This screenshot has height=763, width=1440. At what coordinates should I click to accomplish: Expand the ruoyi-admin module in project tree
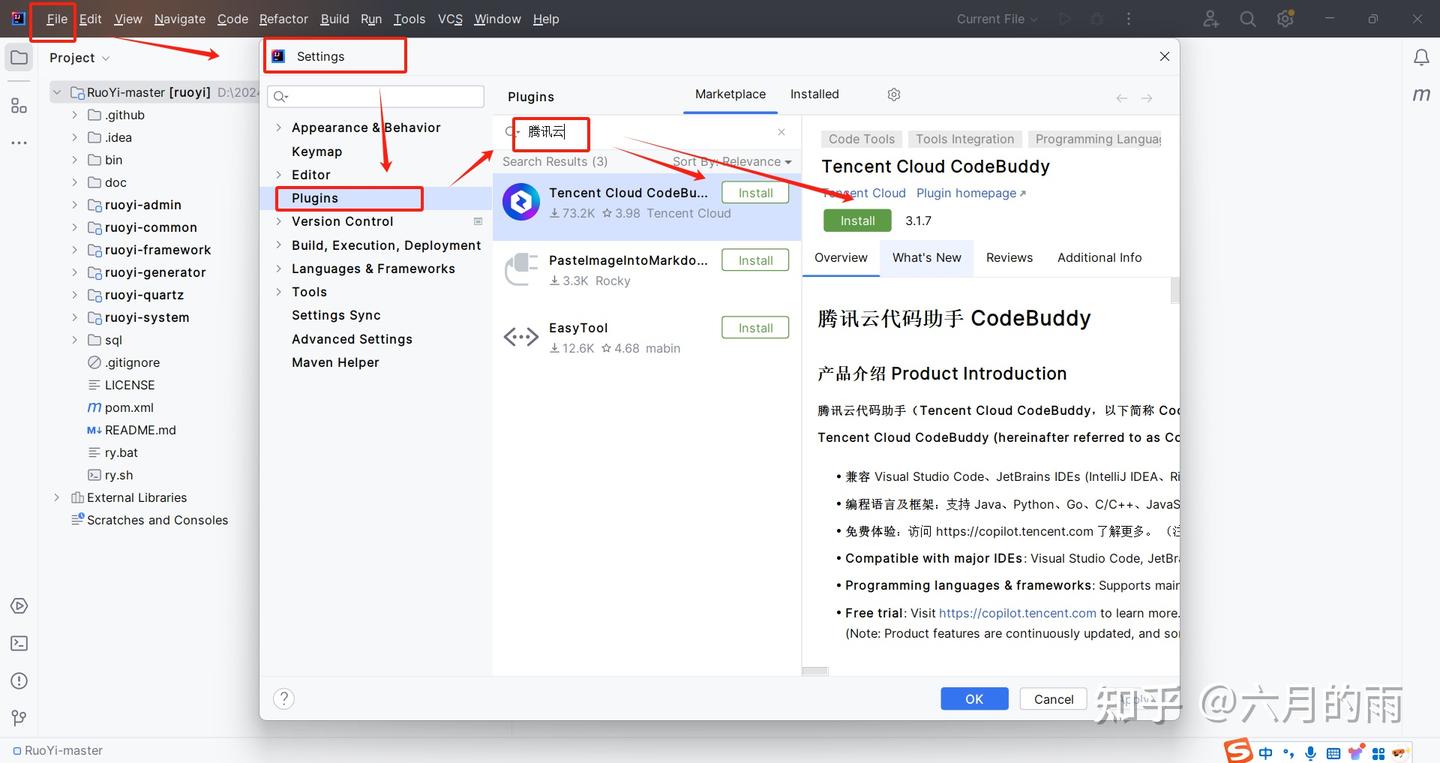click(x=73, y=204)
